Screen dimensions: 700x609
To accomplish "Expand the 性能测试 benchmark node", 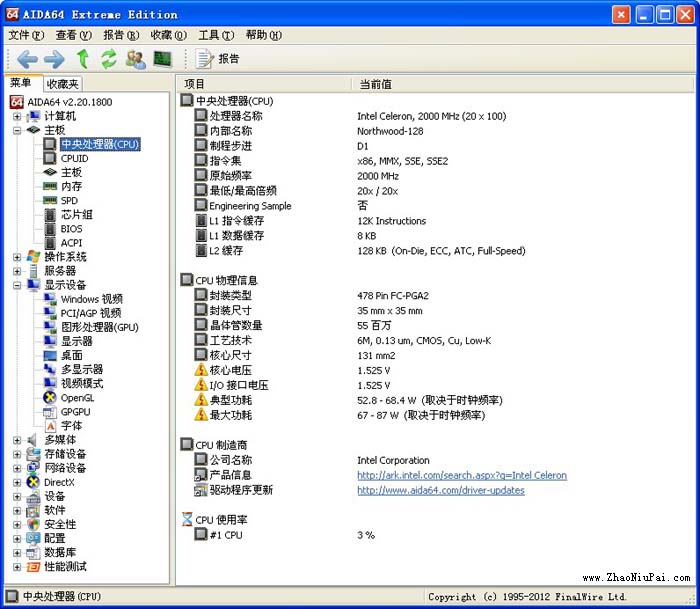I will point(17,567).
